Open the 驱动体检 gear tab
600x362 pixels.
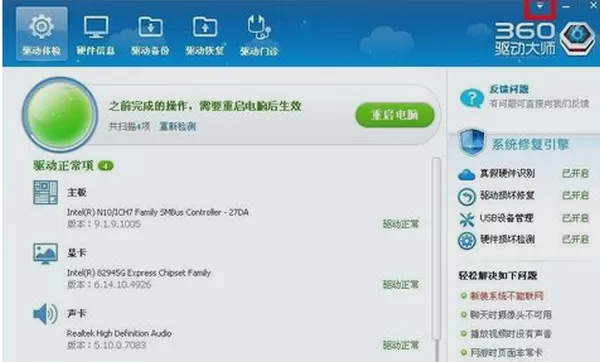point(42,34)
